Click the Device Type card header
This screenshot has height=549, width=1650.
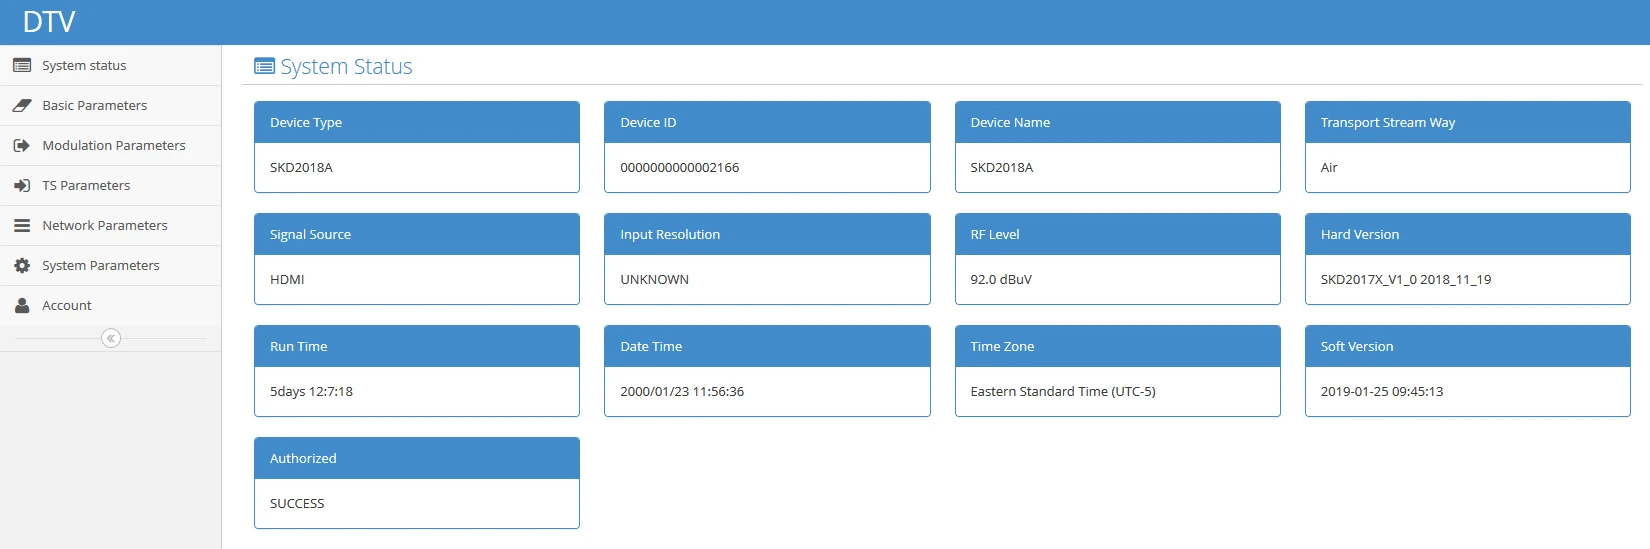pyautogui.click(x=417, y=122)
